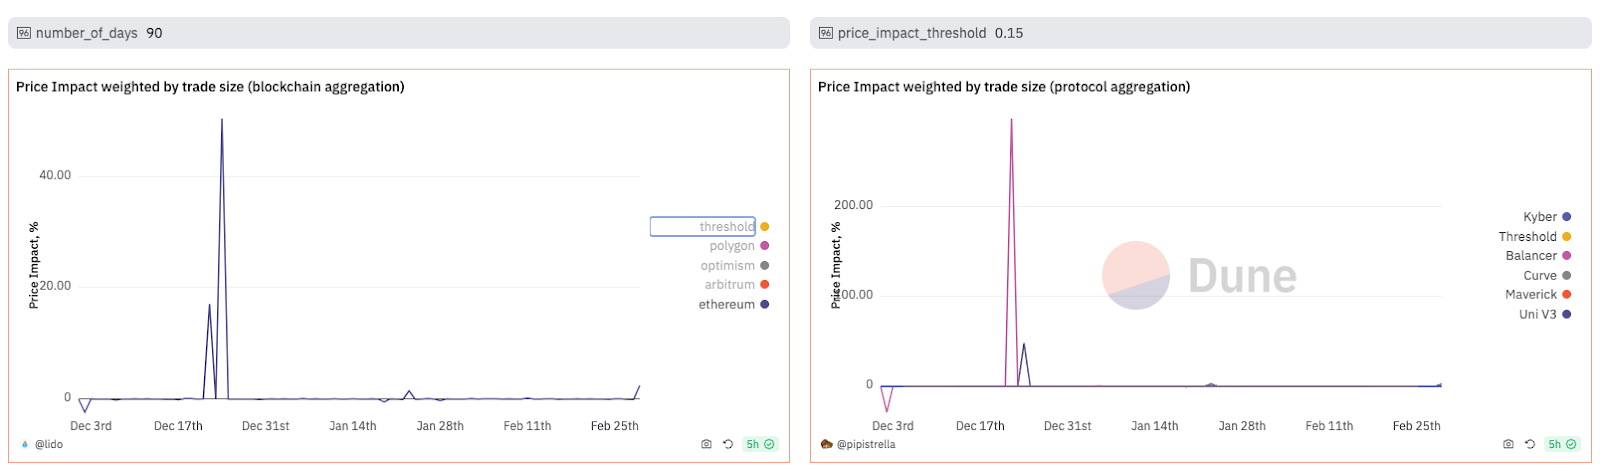Click refresh icon on blockchain aggregation chart
The height and width of the screenshot is (472, 1600).
tap(728, 444)
